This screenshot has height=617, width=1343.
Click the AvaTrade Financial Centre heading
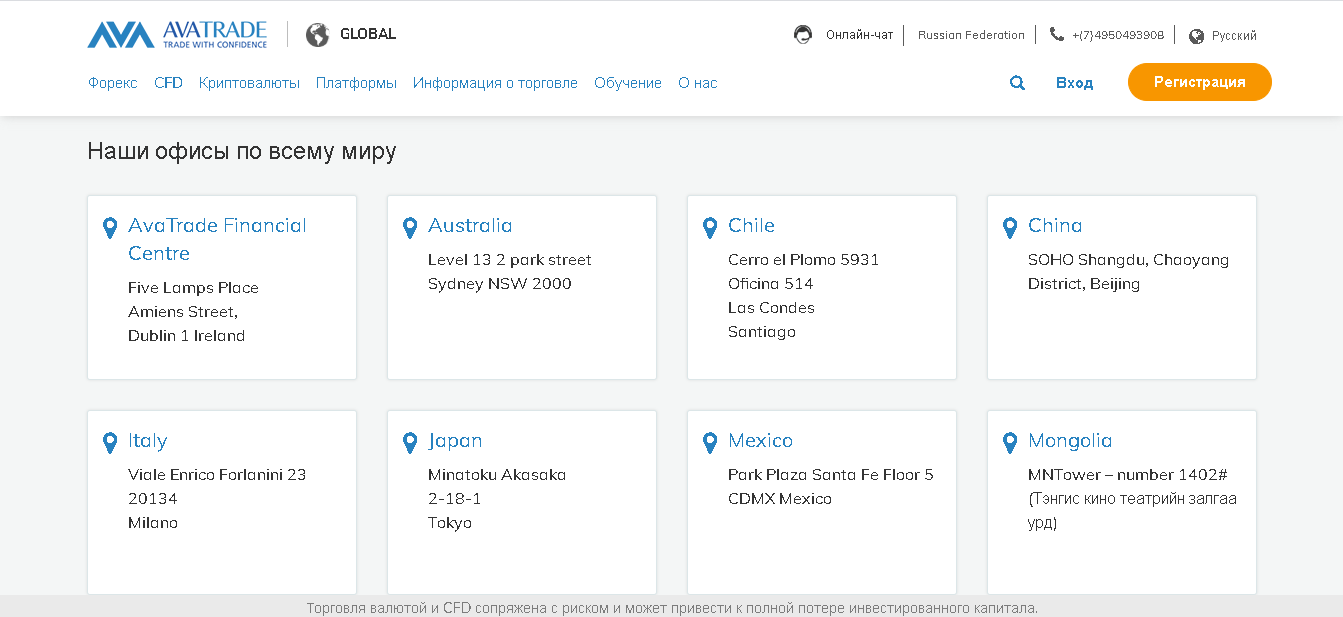(x=217, y=239)
